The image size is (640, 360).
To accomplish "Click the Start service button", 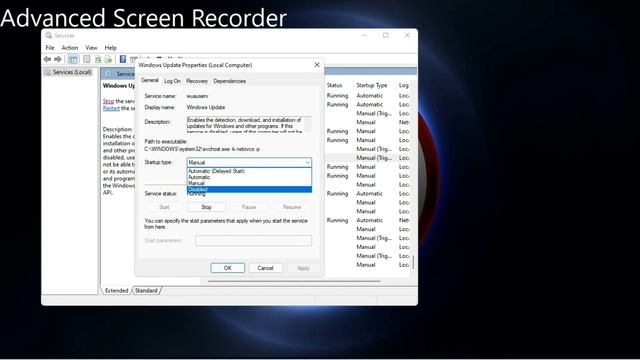I will pos(164,207).
